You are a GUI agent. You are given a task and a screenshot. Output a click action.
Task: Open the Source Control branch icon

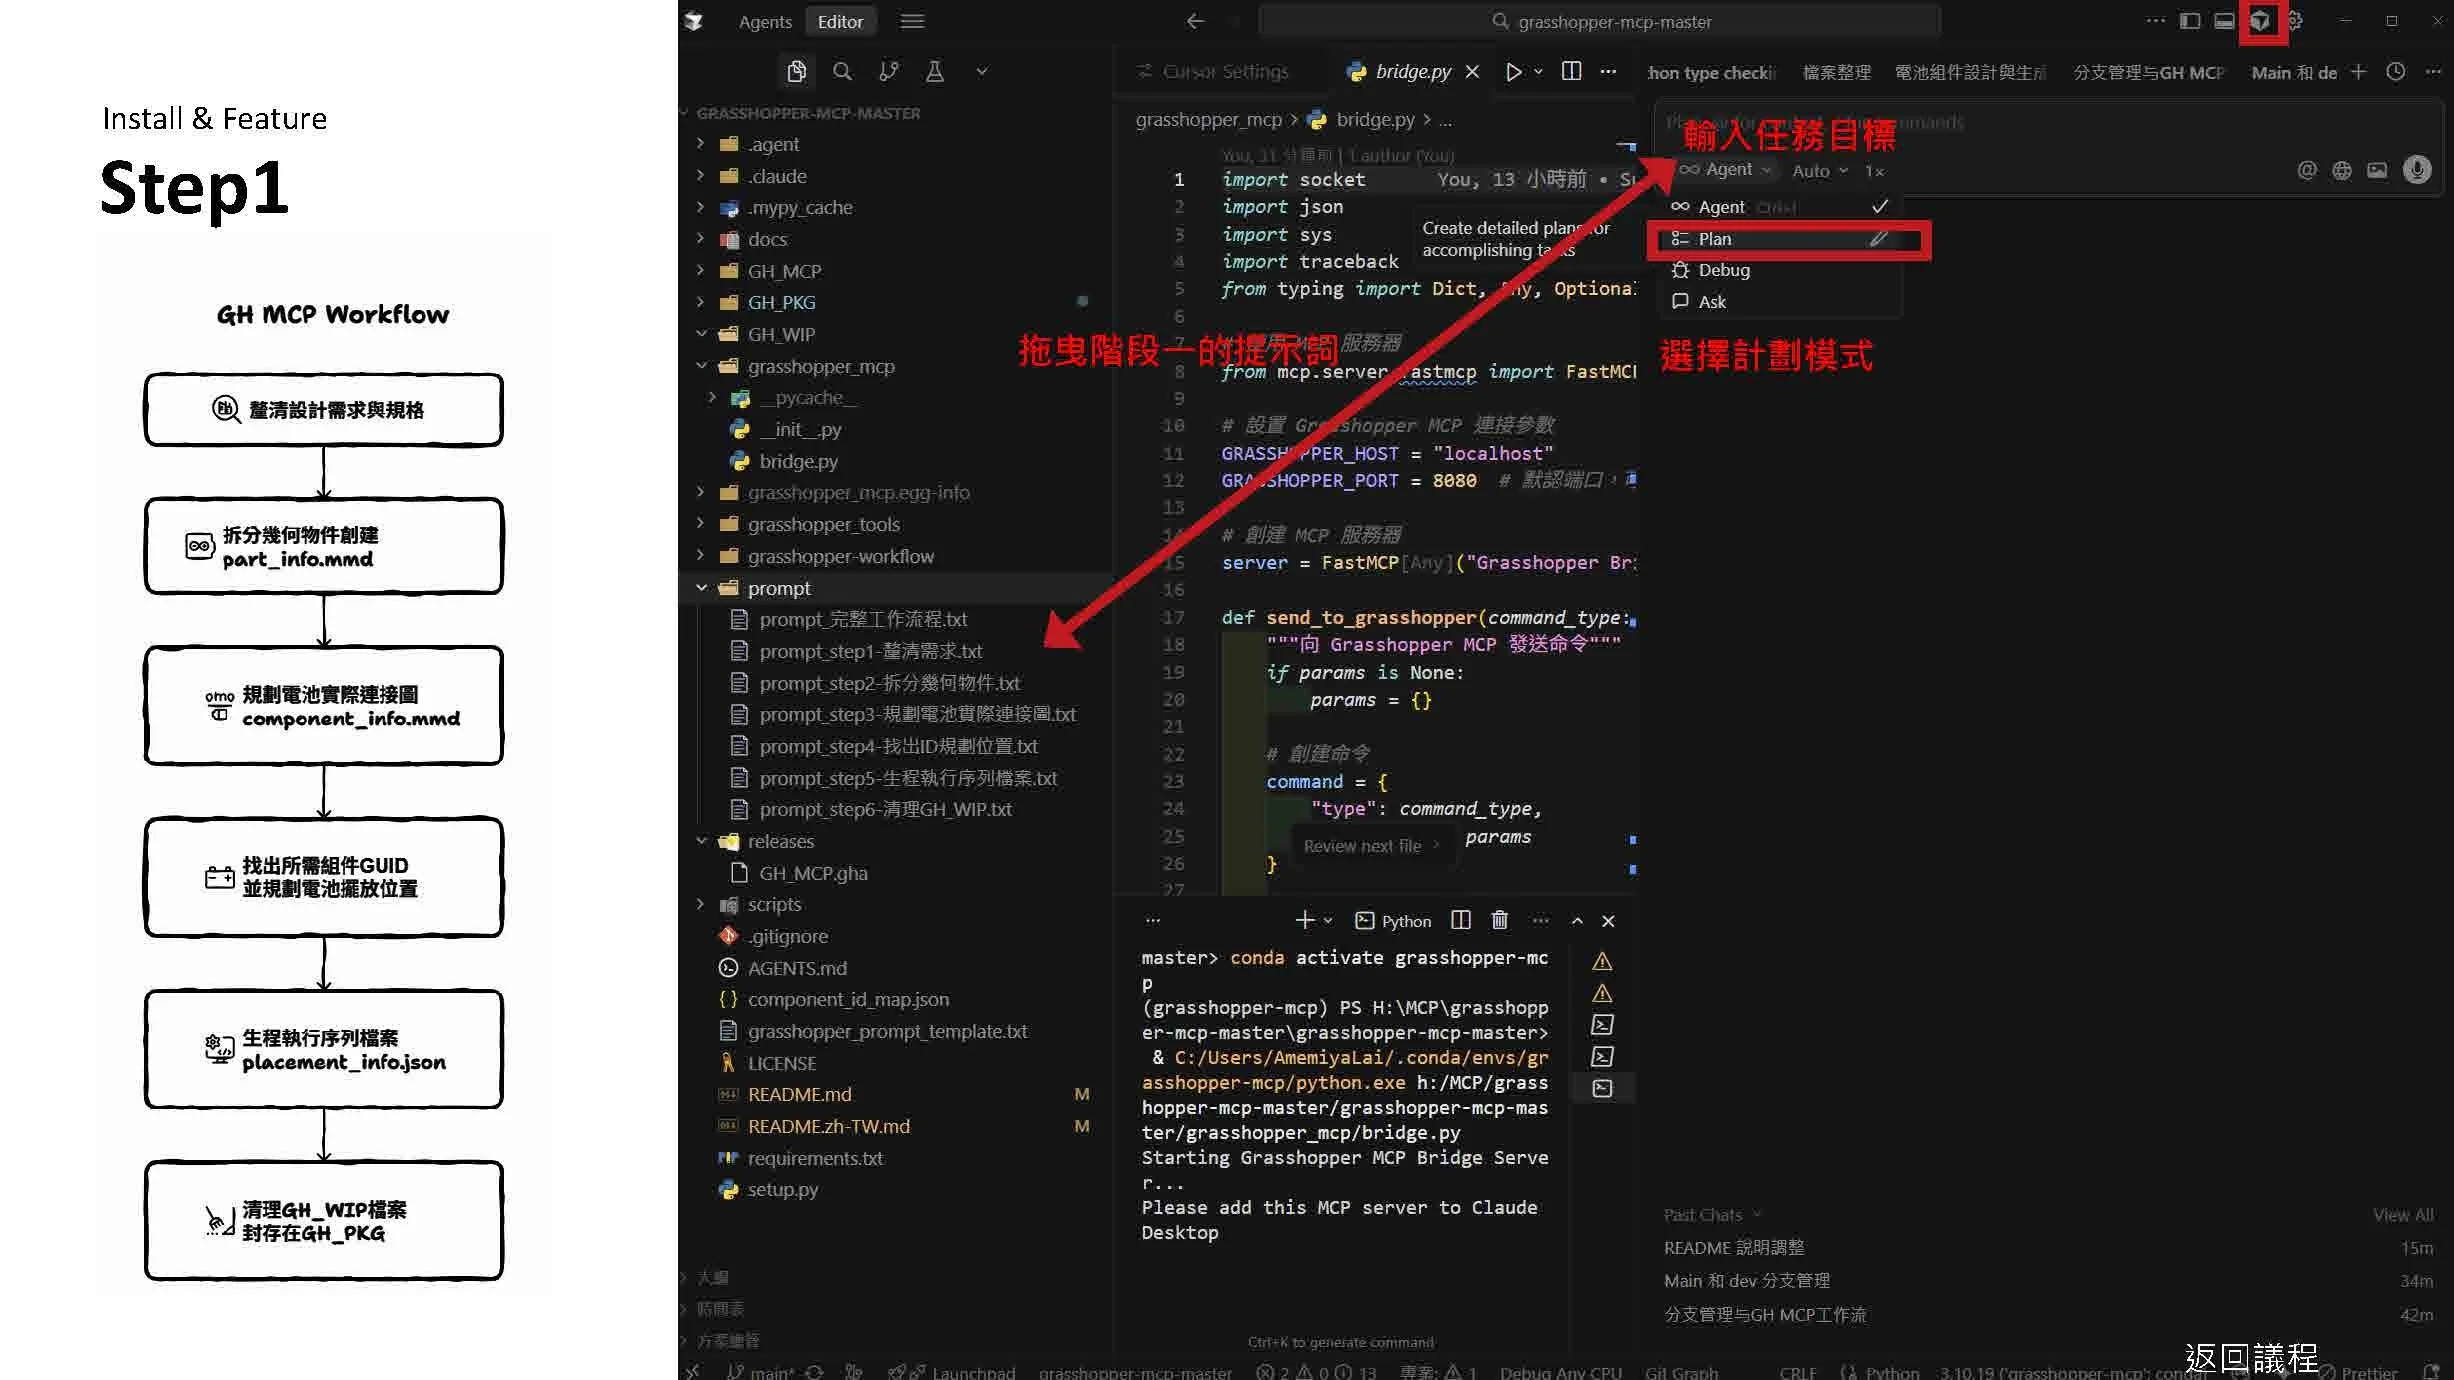(x=888, y=71)
